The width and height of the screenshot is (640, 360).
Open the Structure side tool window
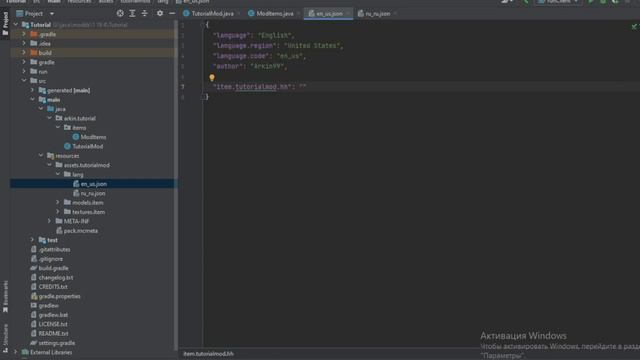tap(5, 338)
